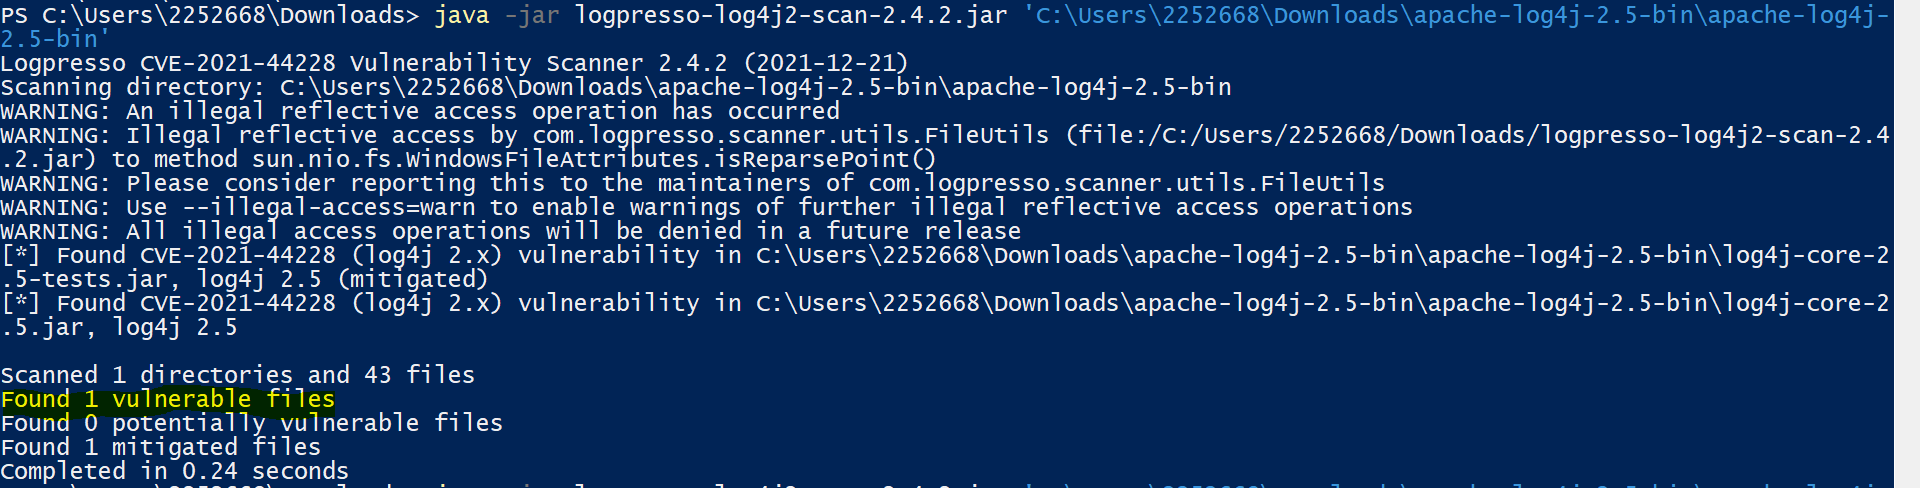Click the "Logpresso CVE-2021-44228 Vulnerability Scanner" banner line

pyautogui.click(x=364, y=64)
